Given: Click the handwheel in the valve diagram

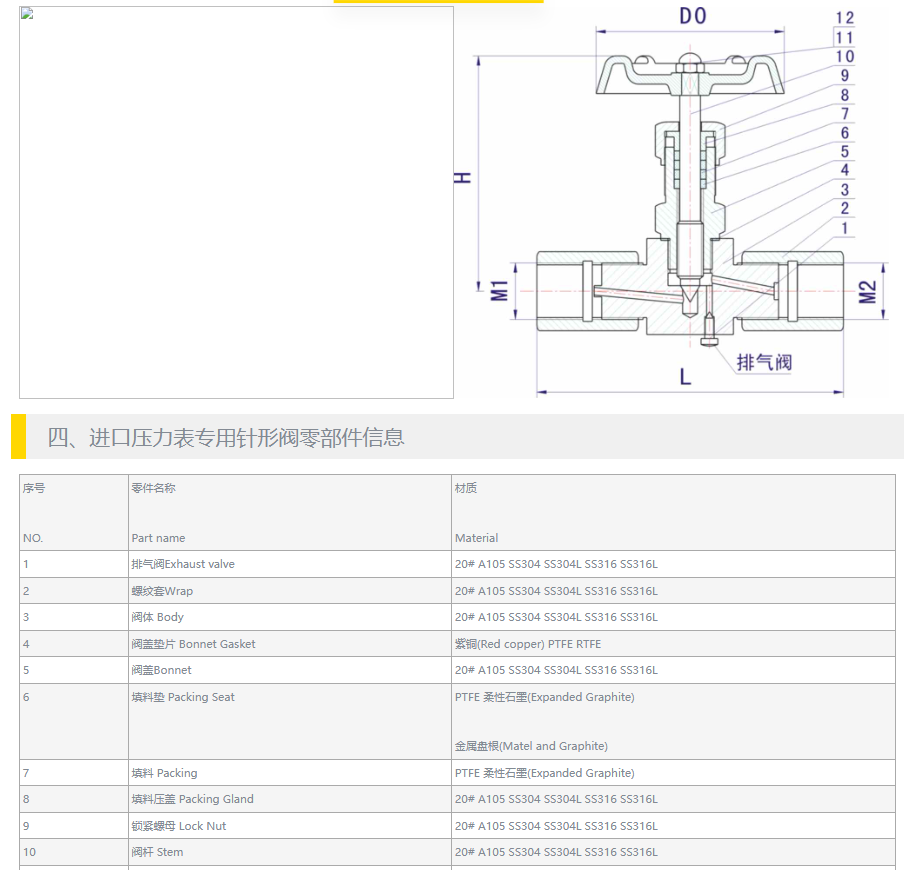Looking at the screenshot, I should (690, 75).
